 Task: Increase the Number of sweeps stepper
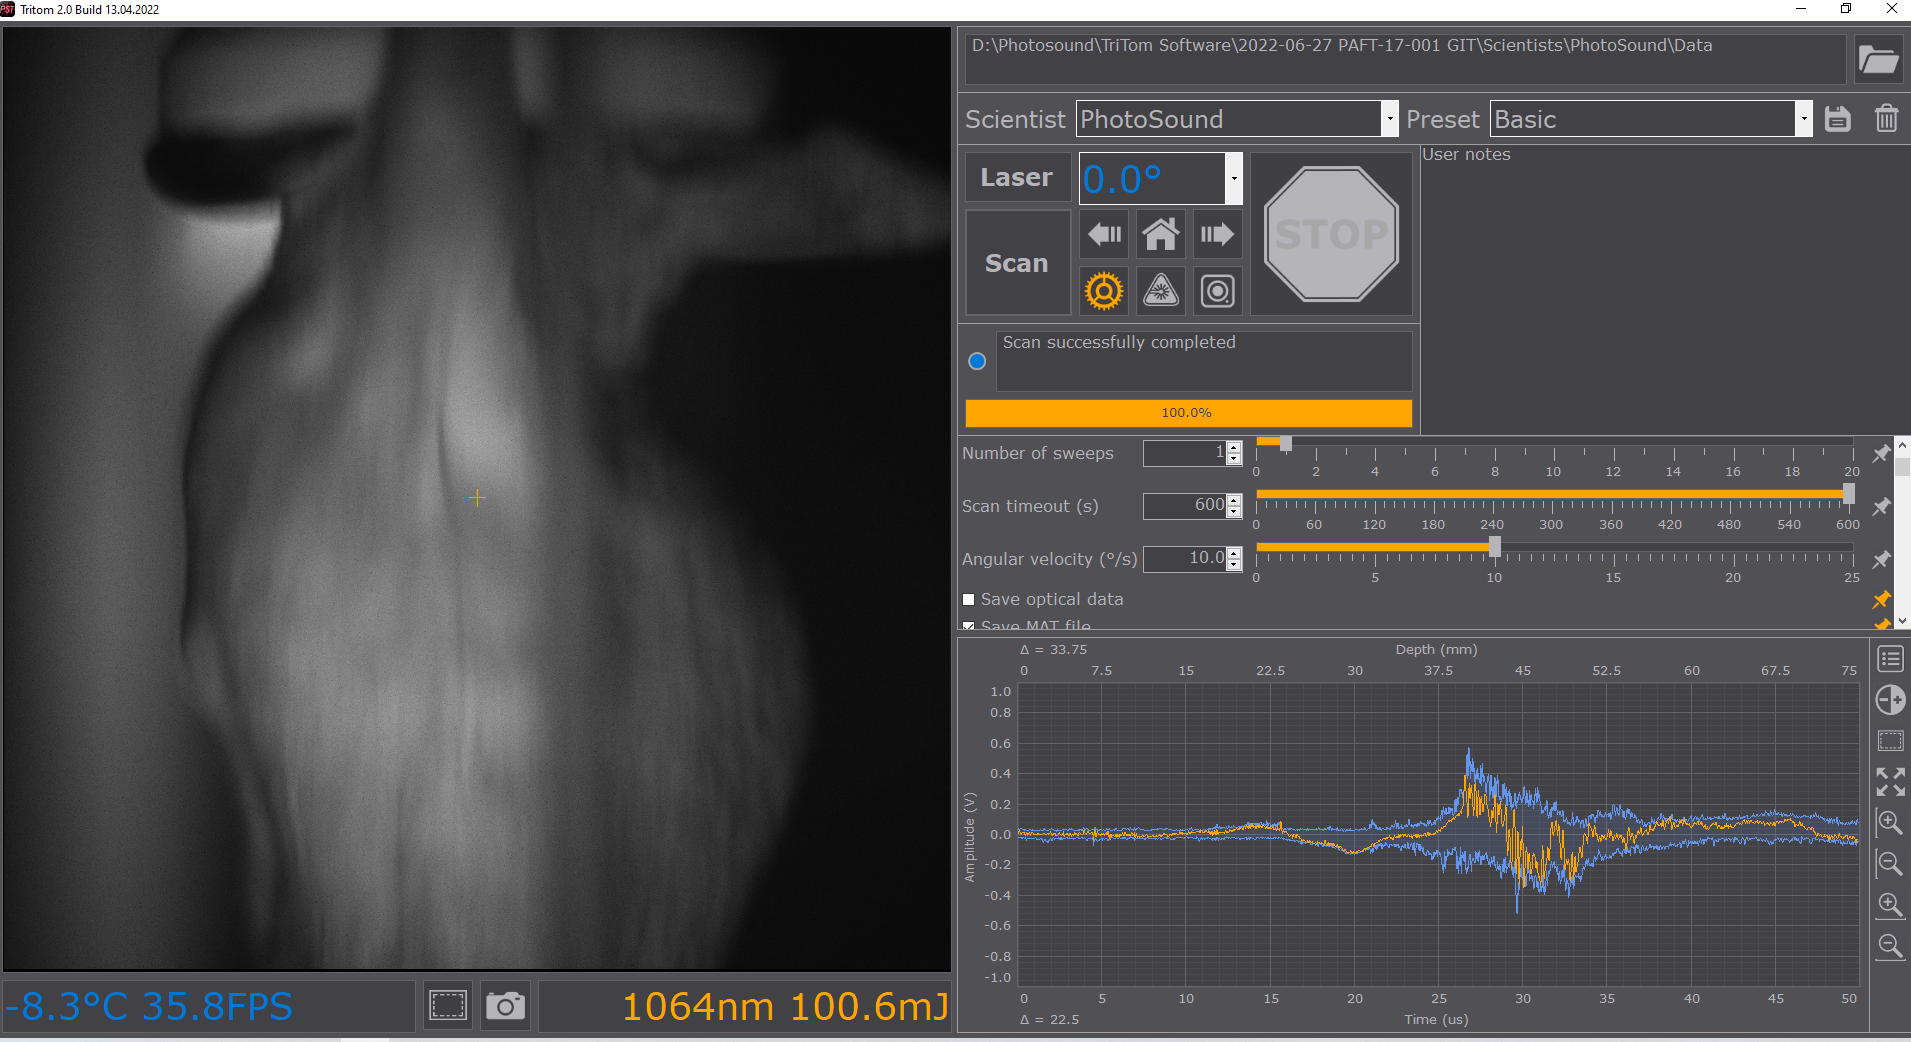click(1234, 447)
